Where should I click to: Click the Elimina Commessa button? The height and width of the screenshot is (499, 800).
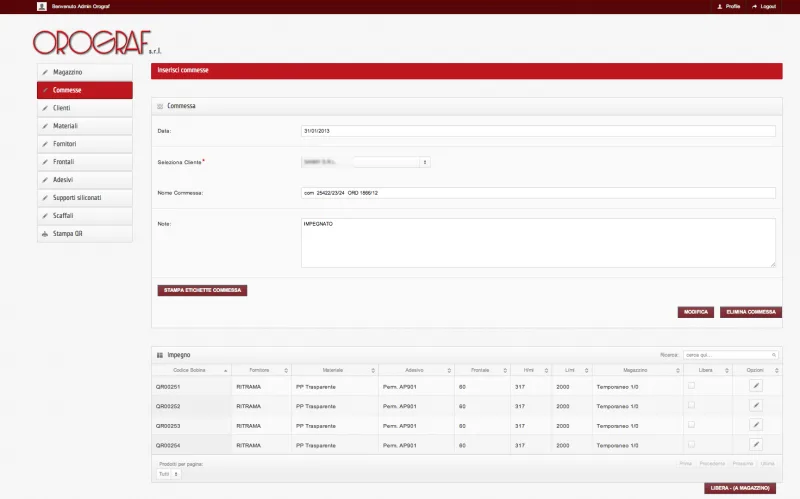click(x=751, y=312)
